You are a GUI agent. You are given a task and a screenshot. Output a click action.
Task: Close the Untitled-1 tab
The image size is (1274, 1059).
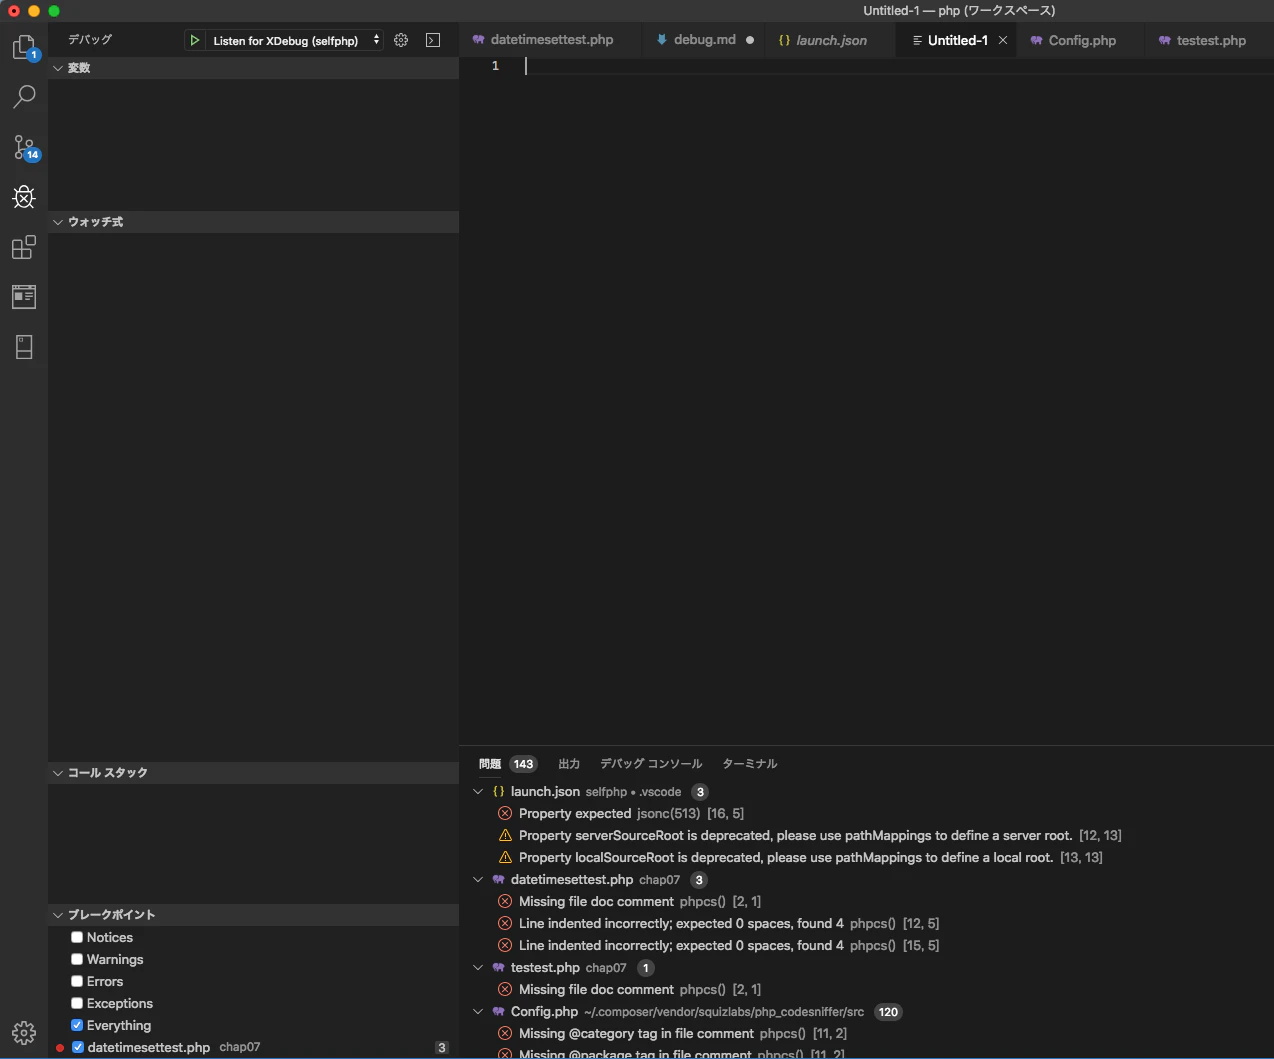point(1003,40)
